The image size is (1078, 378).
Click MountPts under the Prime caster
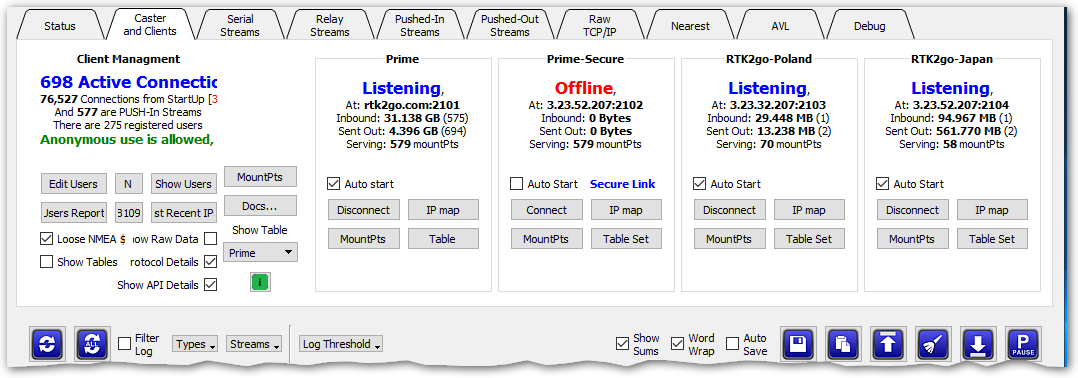pos(363,239)
